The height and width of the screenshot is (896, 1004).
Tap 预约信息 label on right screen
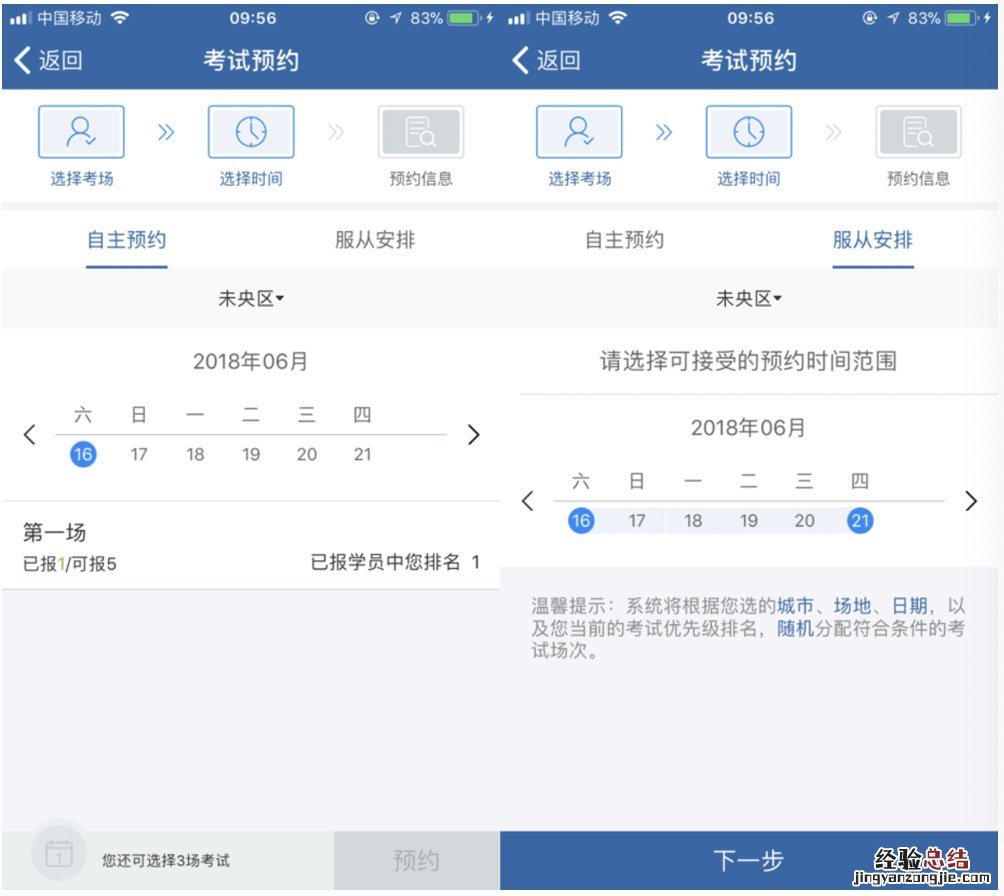point(918,179)
